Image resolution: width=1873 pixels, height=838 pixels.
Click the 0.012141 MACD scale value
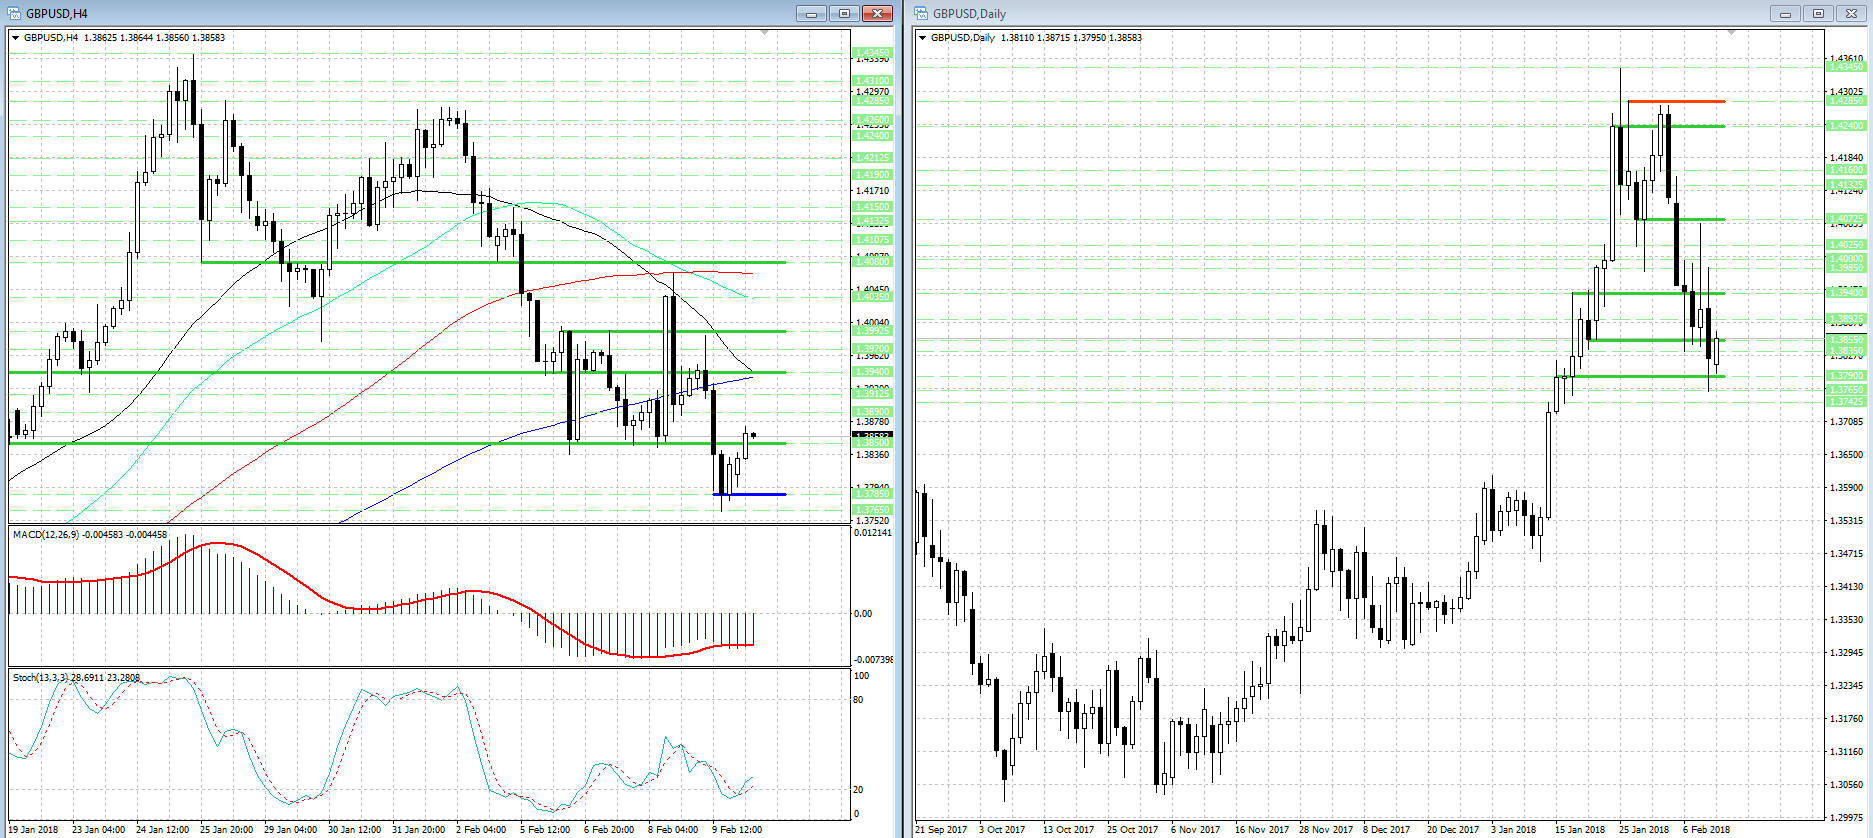(x=874, y=533)
